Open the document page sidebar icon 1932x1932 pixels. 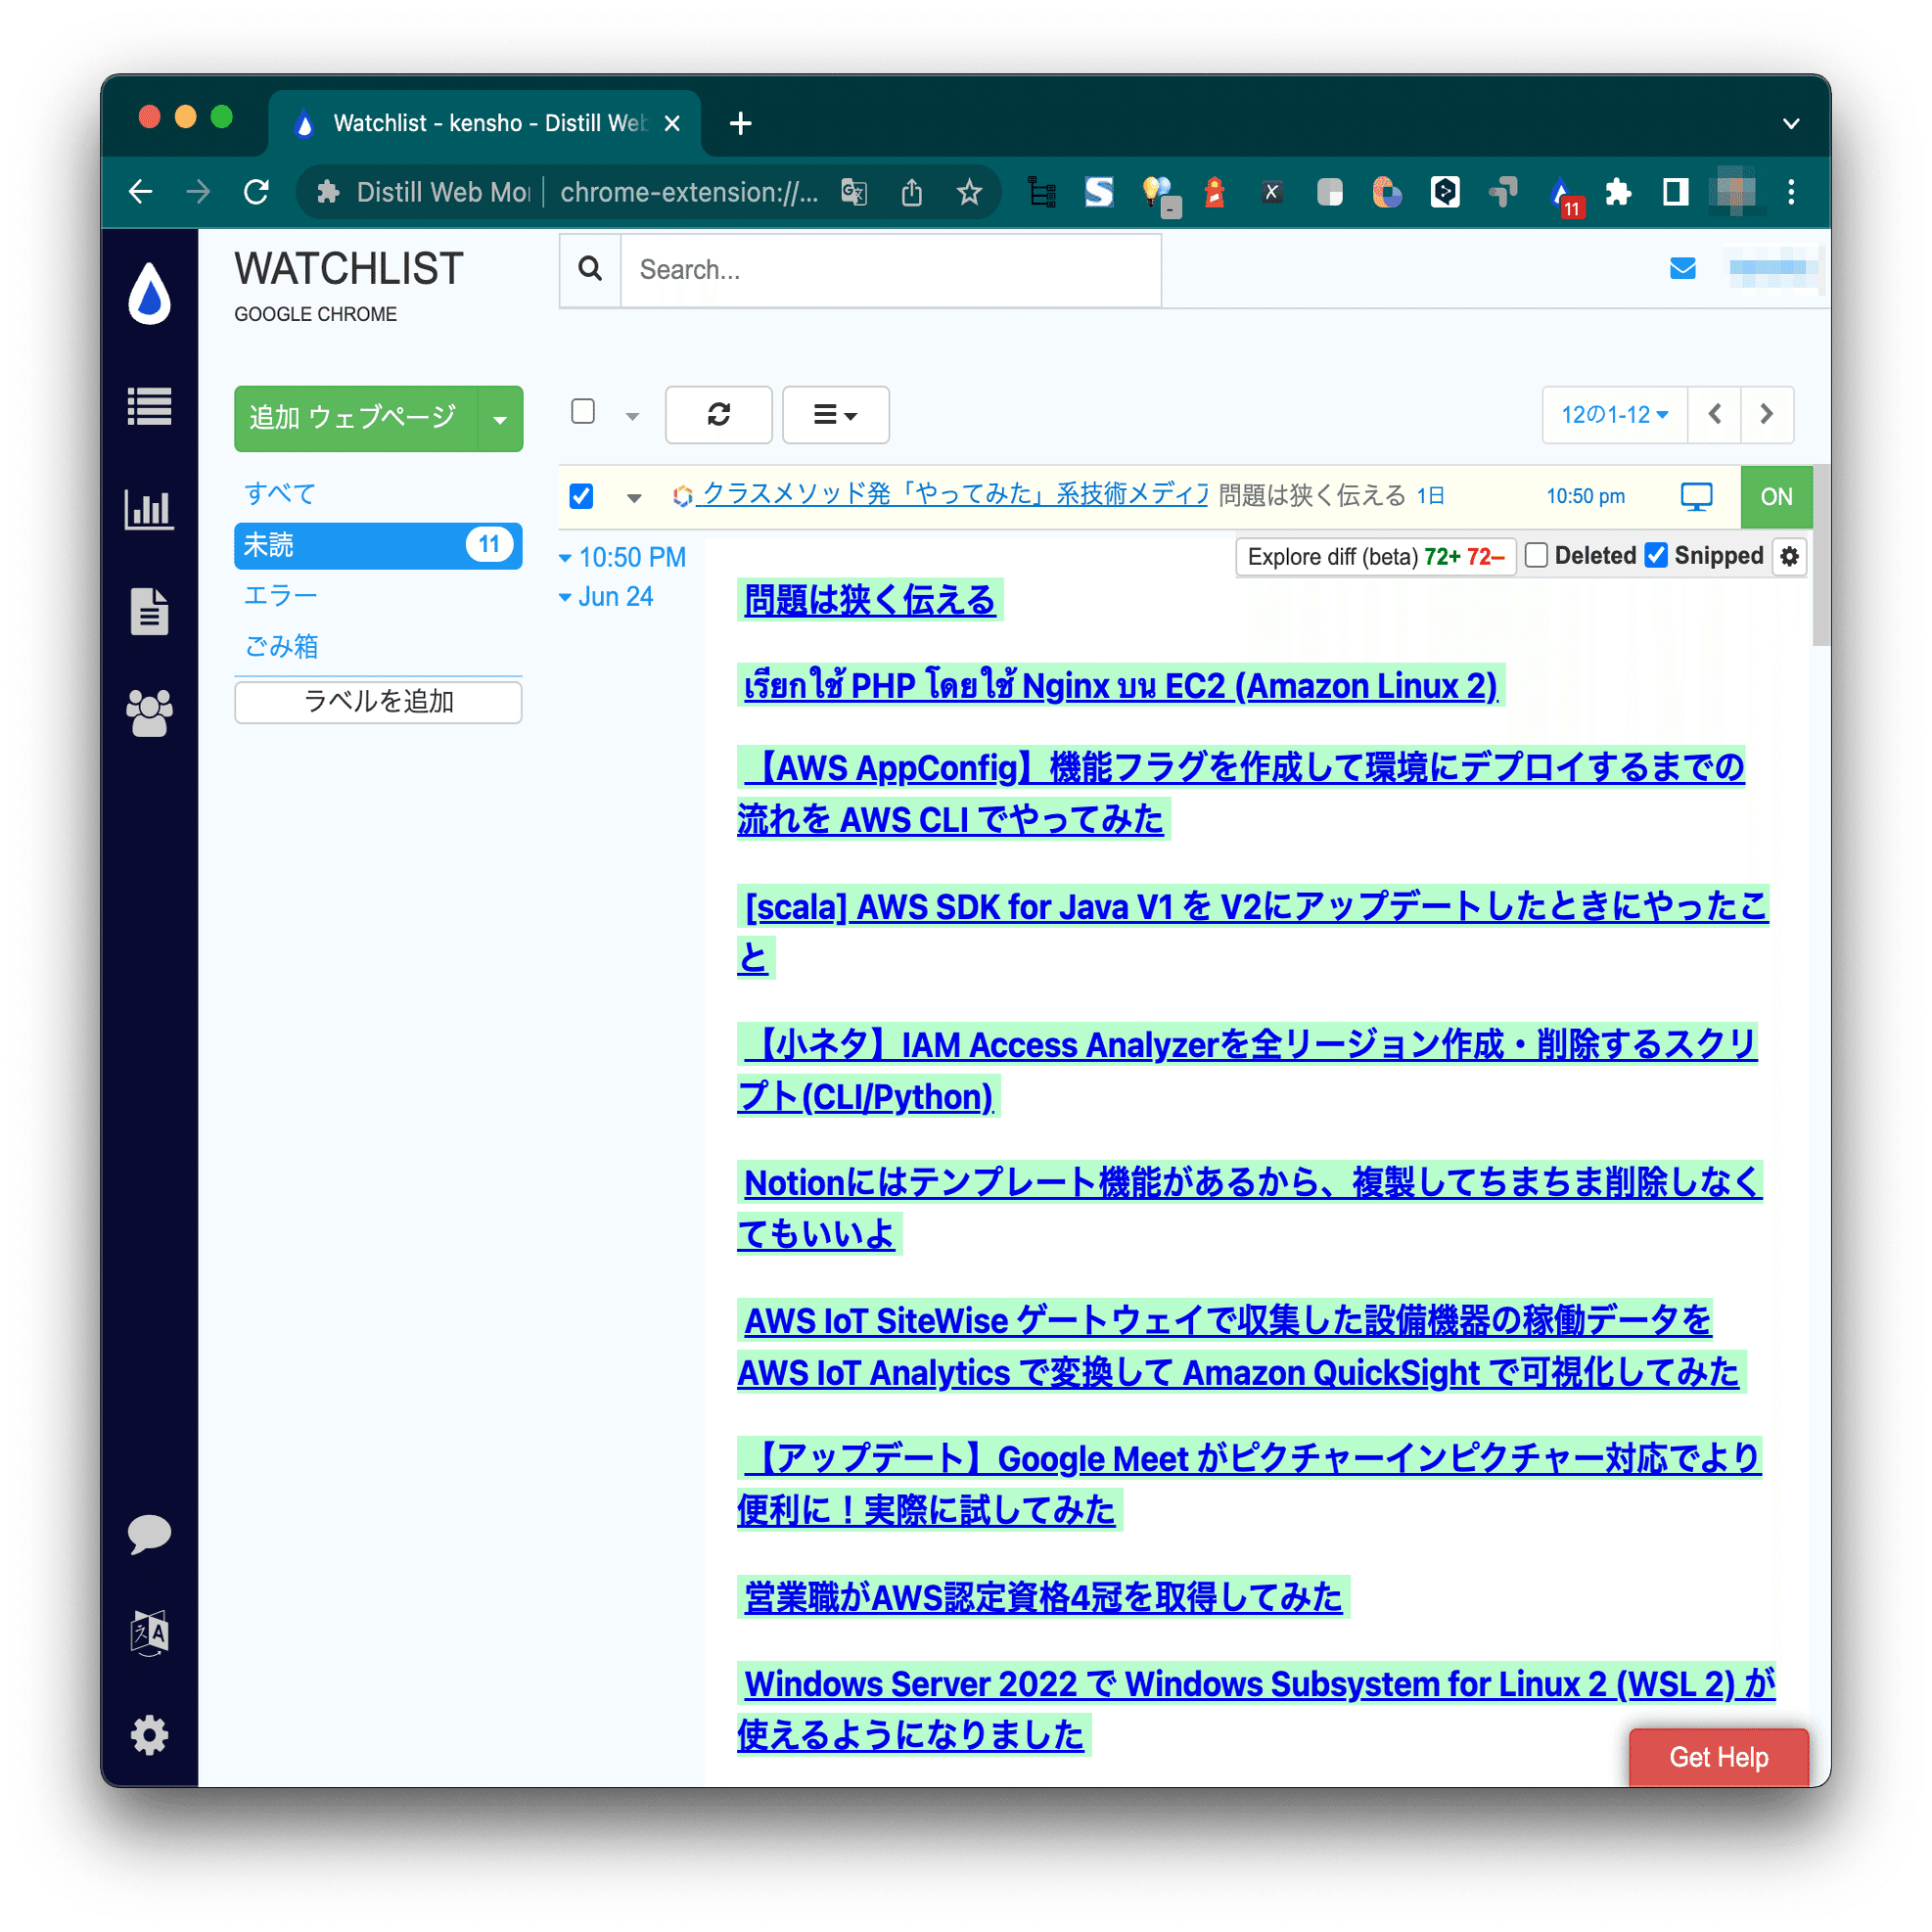coord(149,611)
